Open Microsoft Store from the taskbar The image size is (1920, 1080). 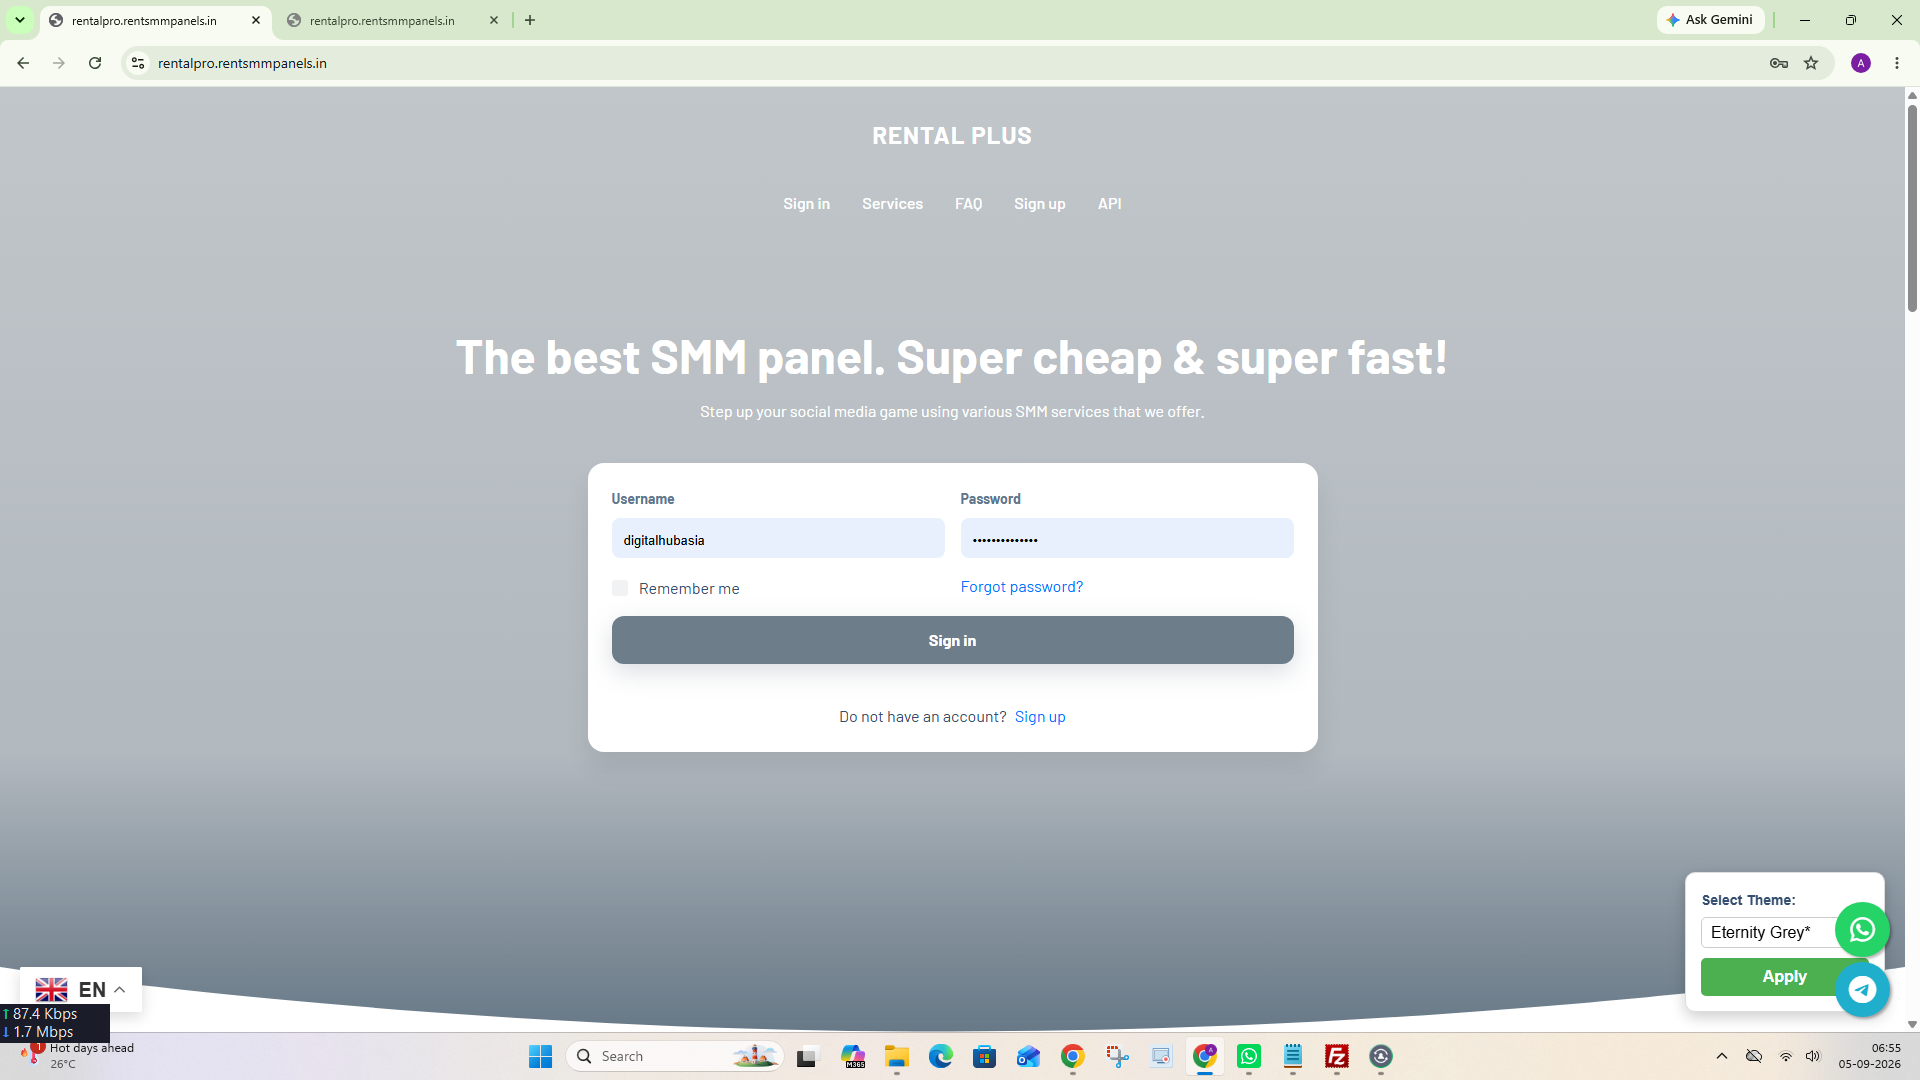(x=985, y=1056)
